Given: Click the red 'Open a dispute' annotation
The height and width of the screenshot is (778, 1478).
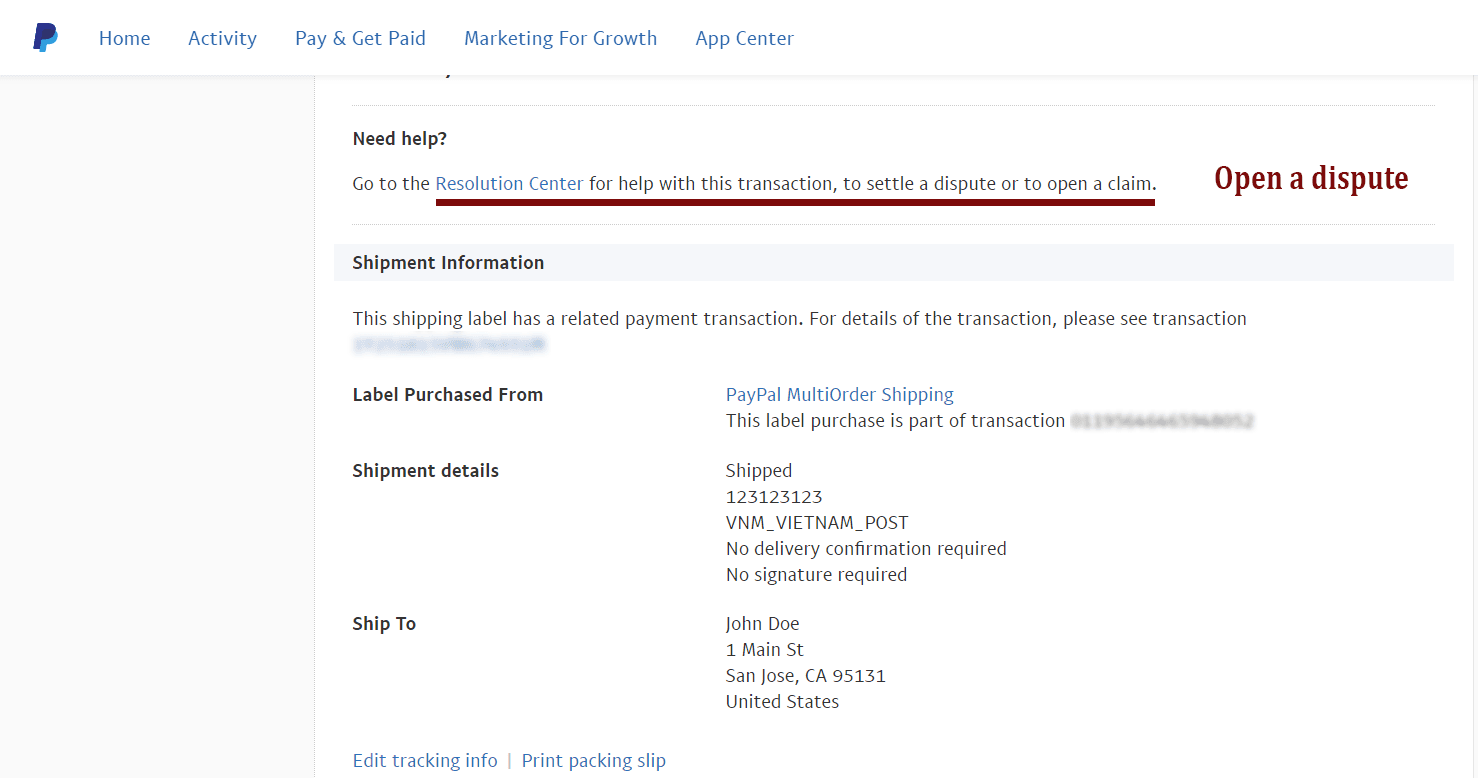Looking at the screenshot, I should coord(1310,179).
